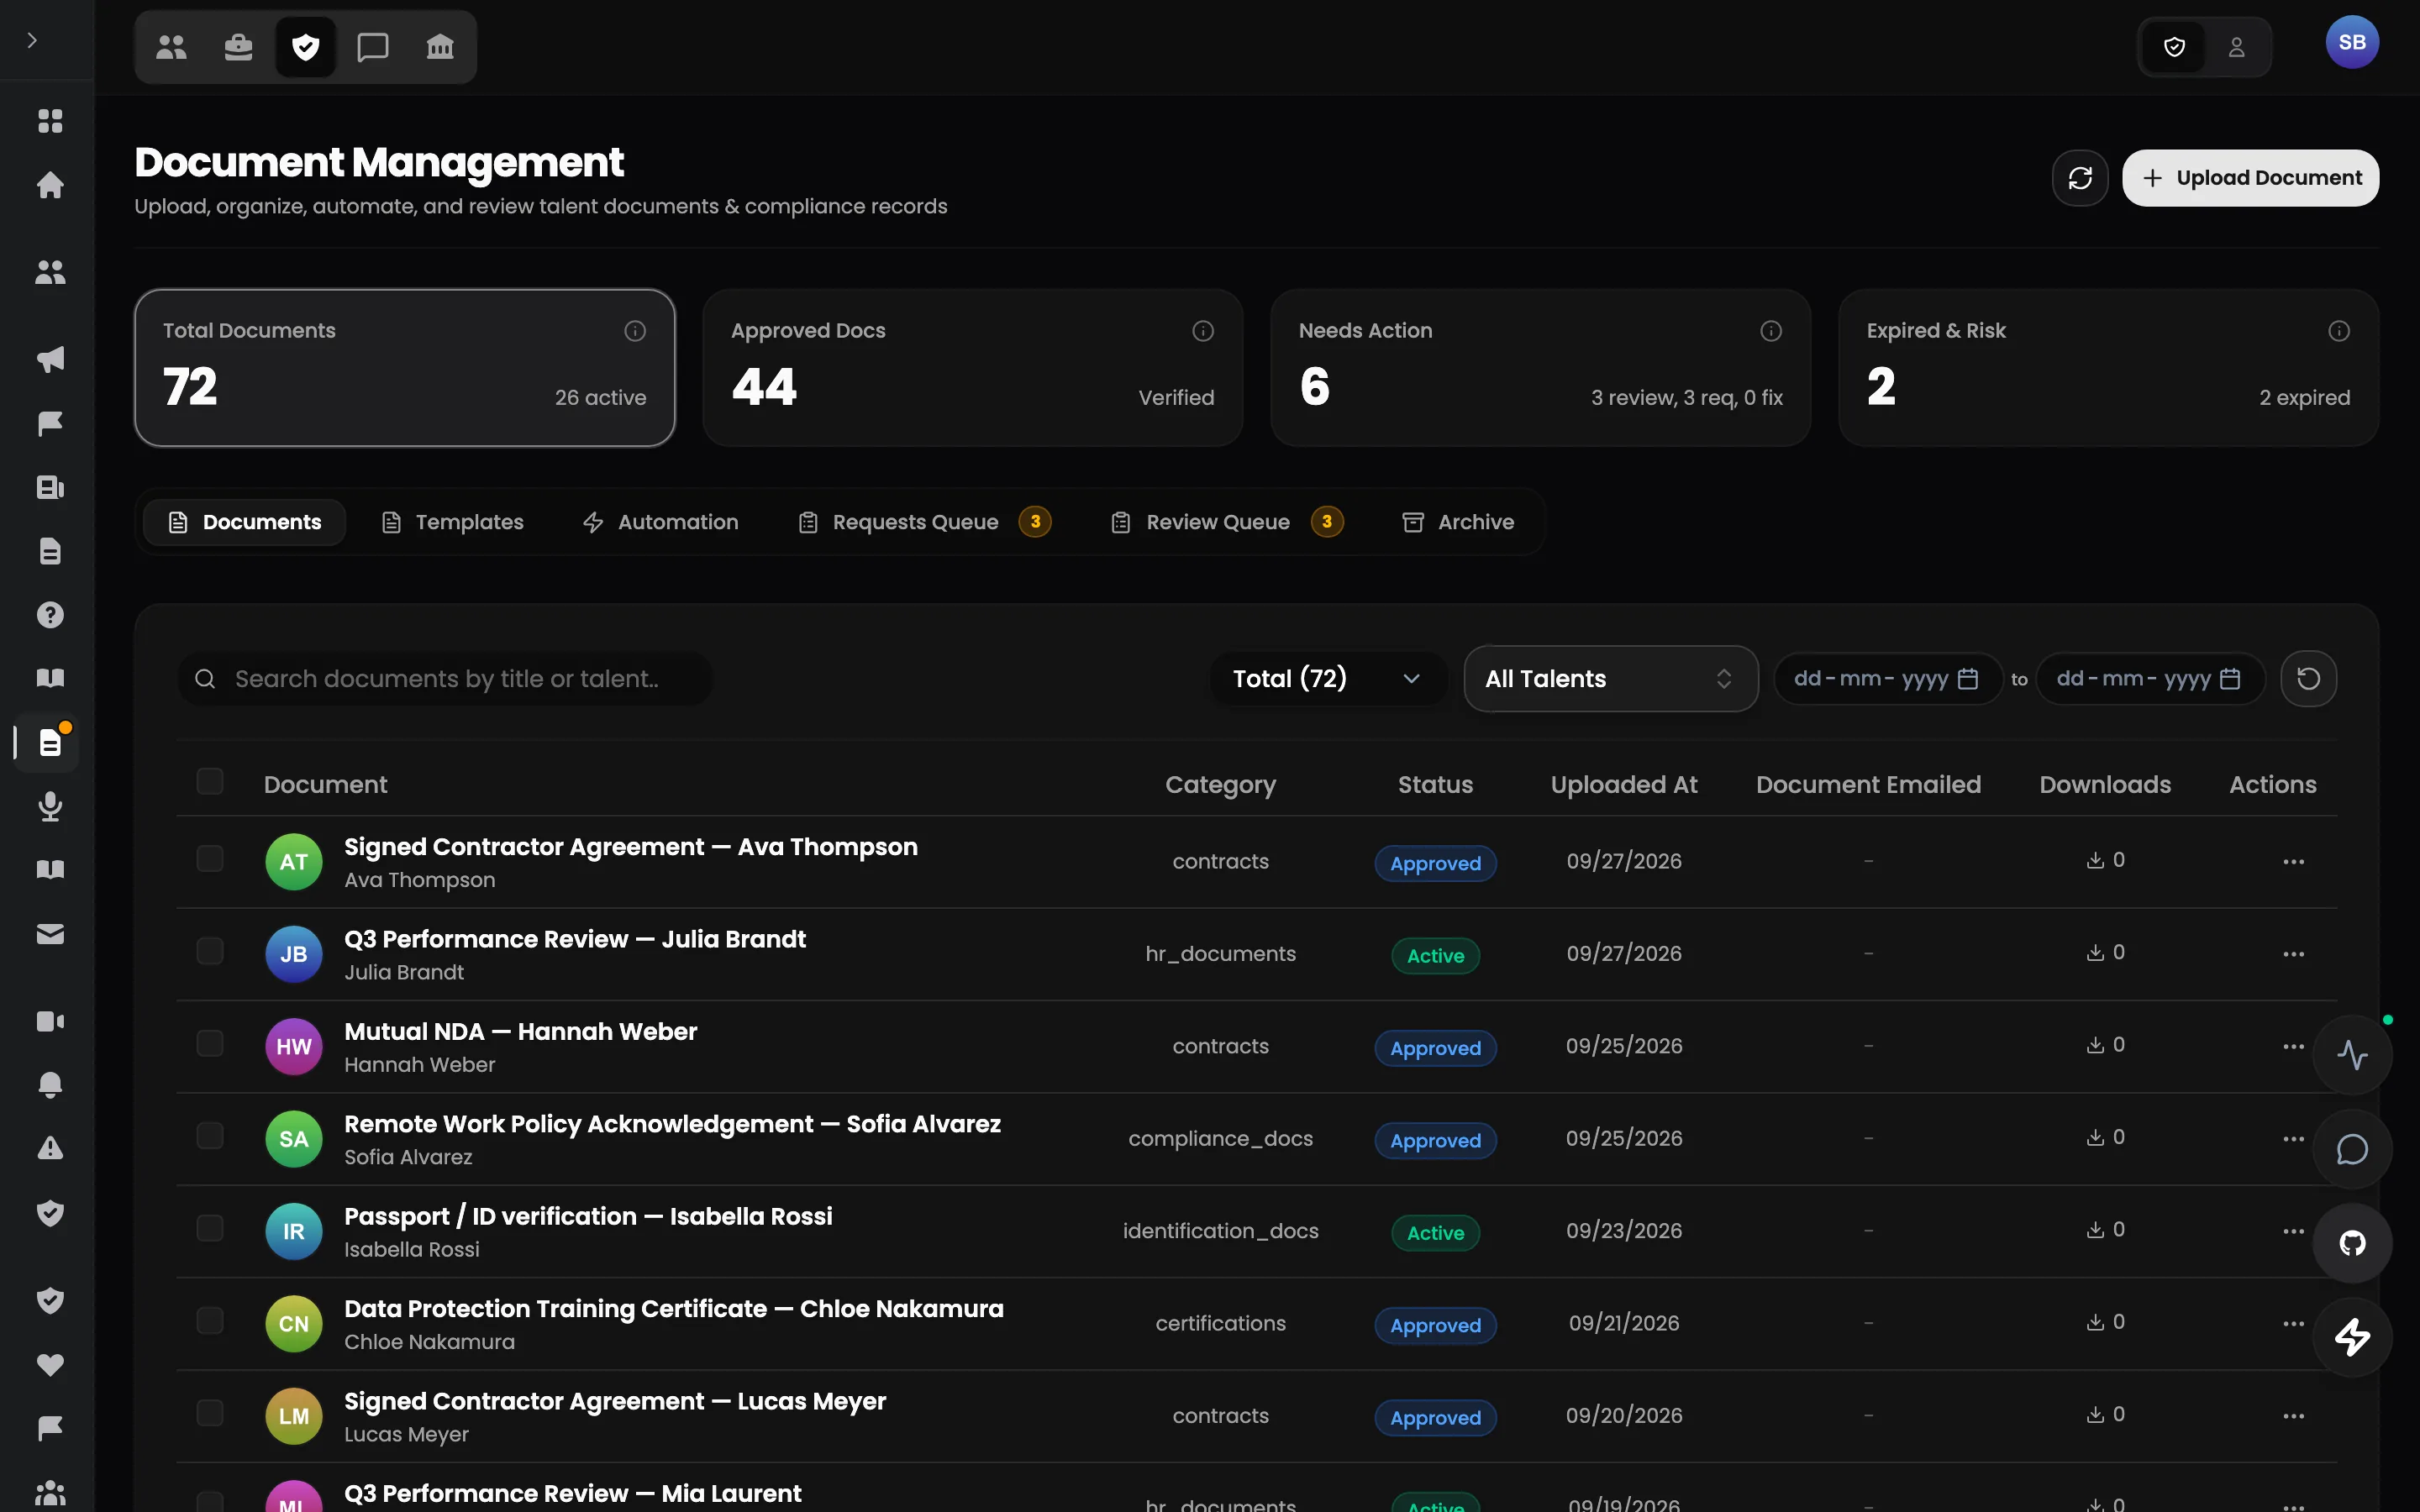Open the microphone icon in left sidebar
Image resolution: width=2420 pixels, height=1512 pixels.
click(50, 806)
